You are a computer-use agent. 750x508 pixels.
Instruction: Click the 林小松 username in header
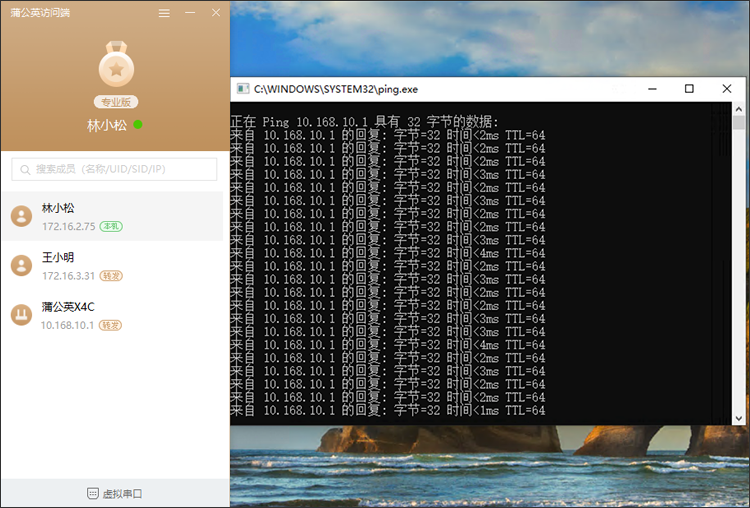click(107, 126)
